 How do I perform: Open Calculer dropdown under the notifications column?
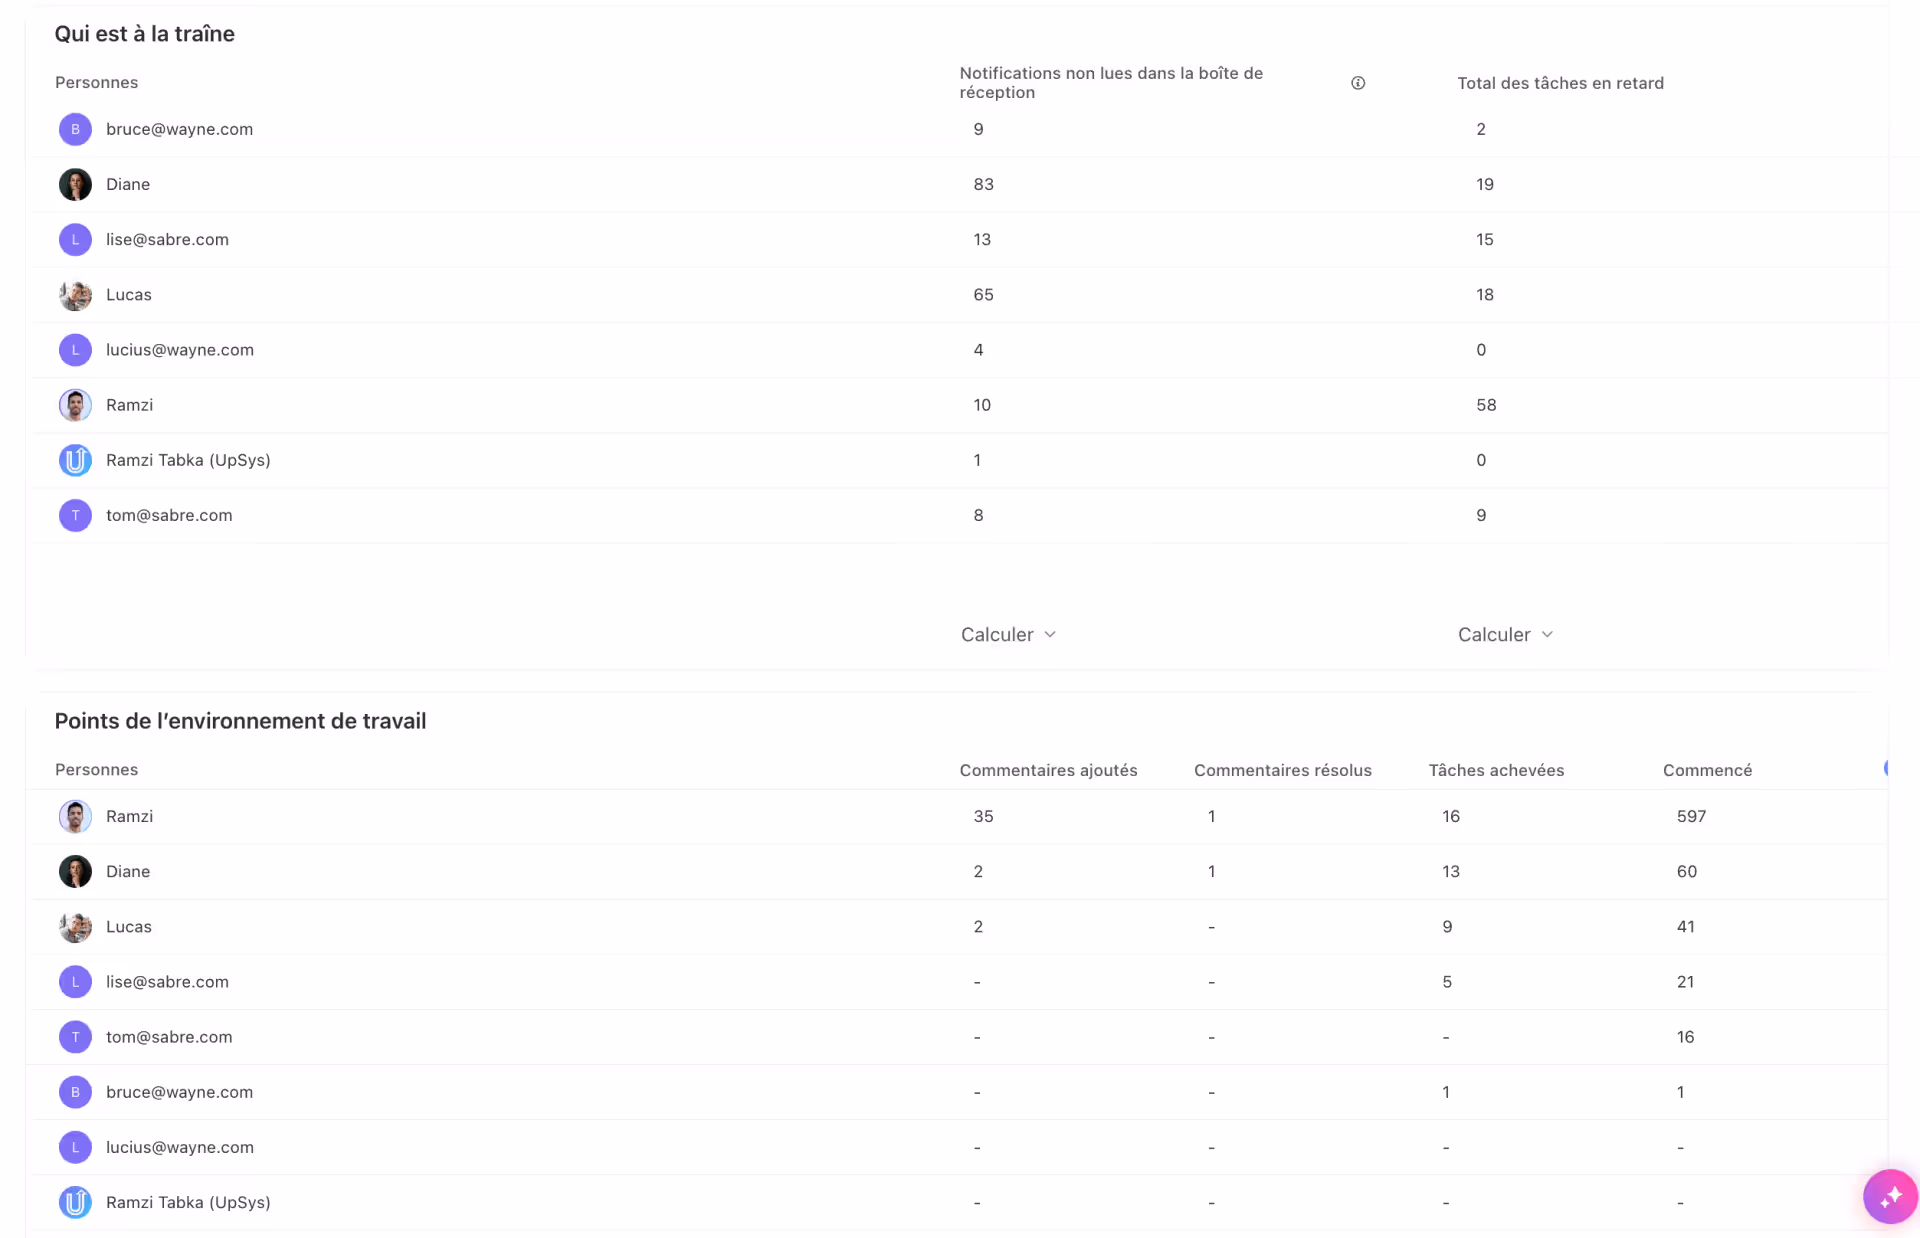[x=1008, y=635]
